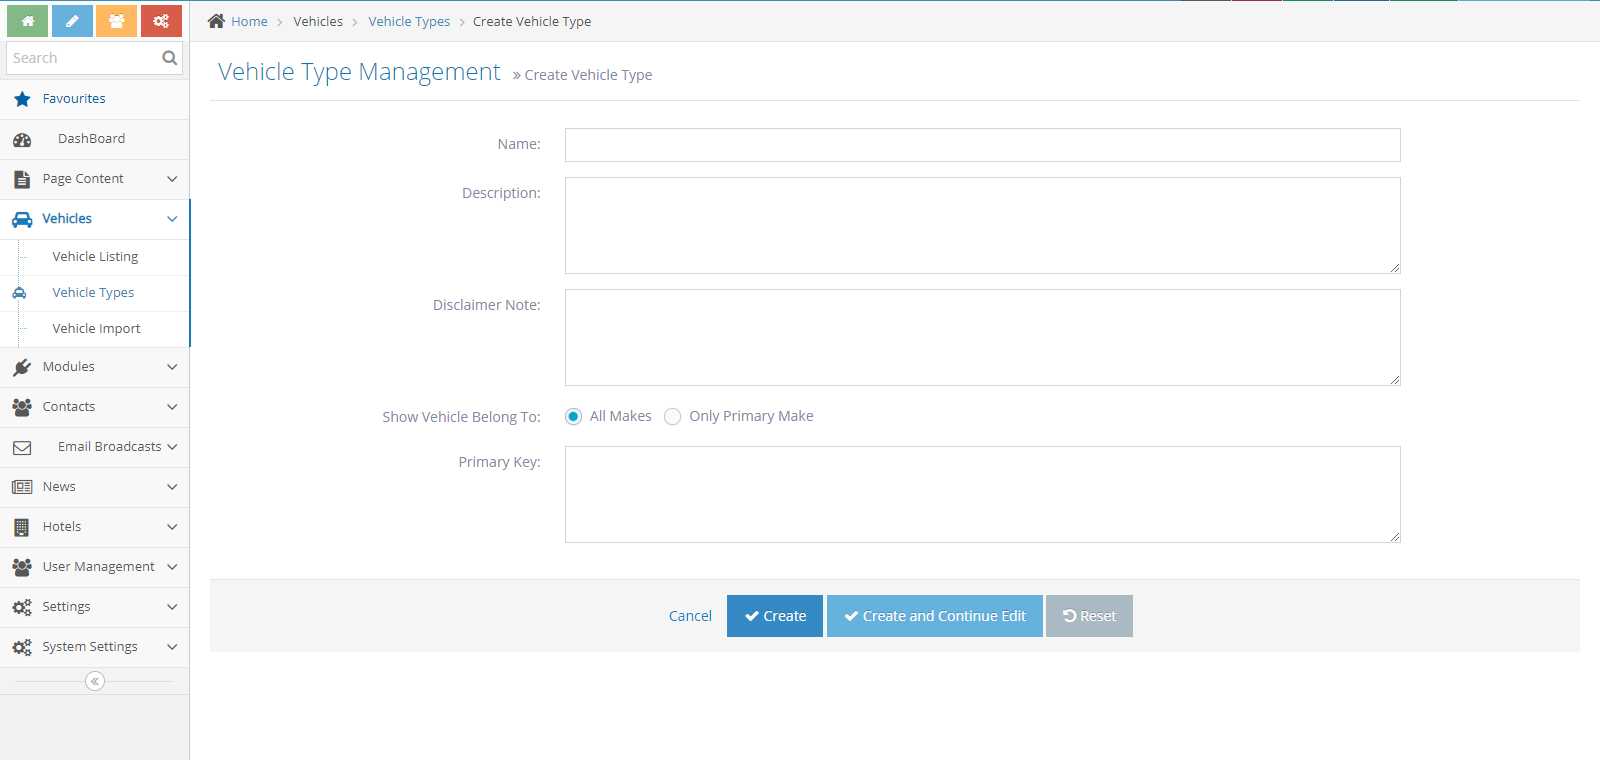This screenshot has width=1600, height=760.
Task: Open Vehicle Listing in sidebar
Action: click(x=95, y=257)
